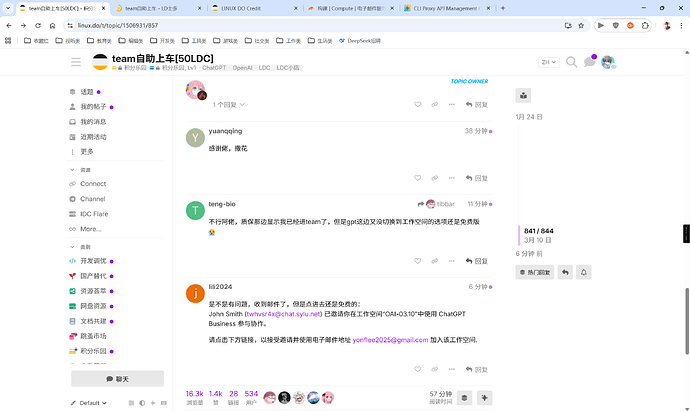Click the 1月 24 日 timeline start date

(529, 117)
